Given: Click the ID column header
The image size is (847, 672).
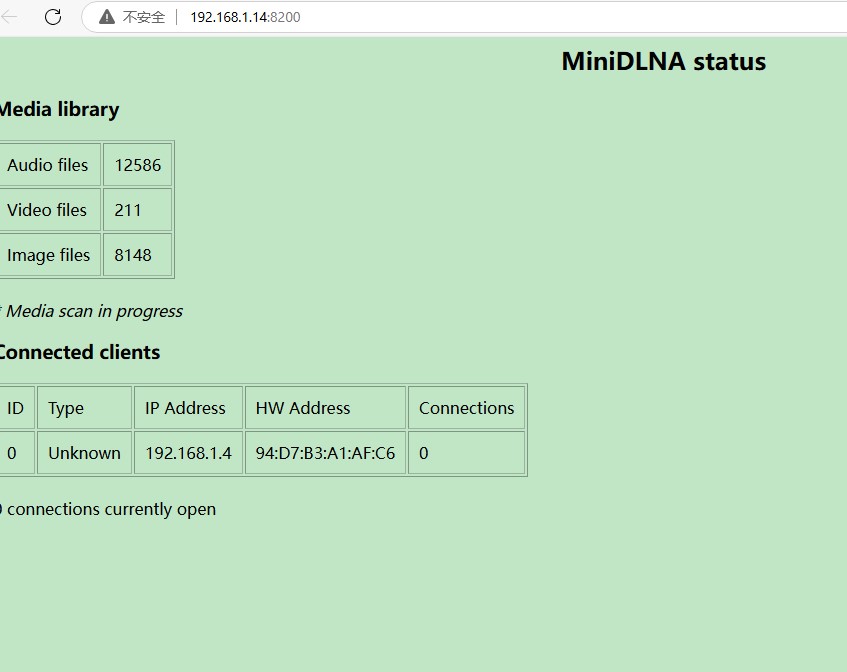Looking at the screenshot, I should tap(17, 408).
